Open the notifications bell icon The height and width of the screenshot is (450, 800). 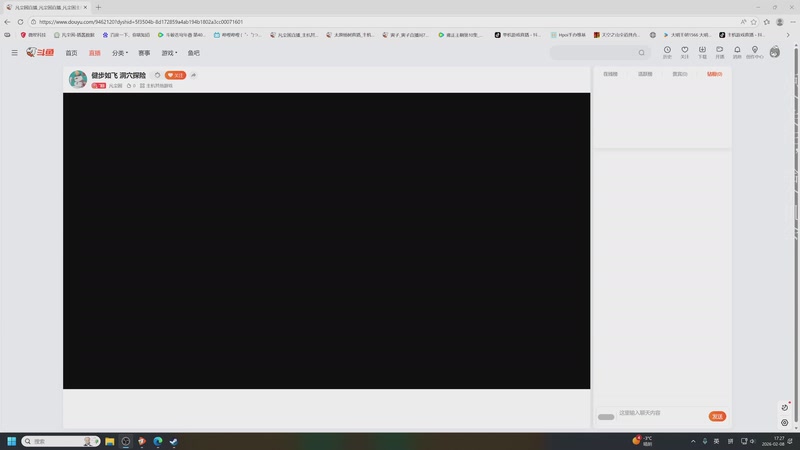(x=737, y=52)
